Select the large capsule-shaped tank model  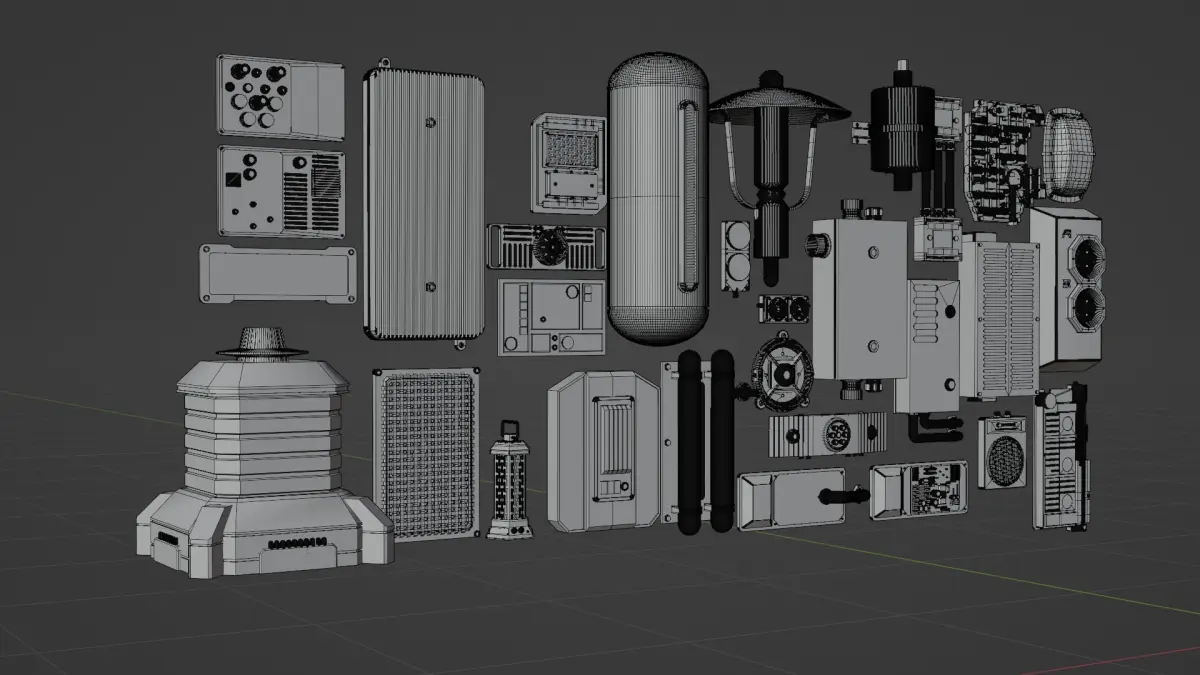(x=658, y=201)
